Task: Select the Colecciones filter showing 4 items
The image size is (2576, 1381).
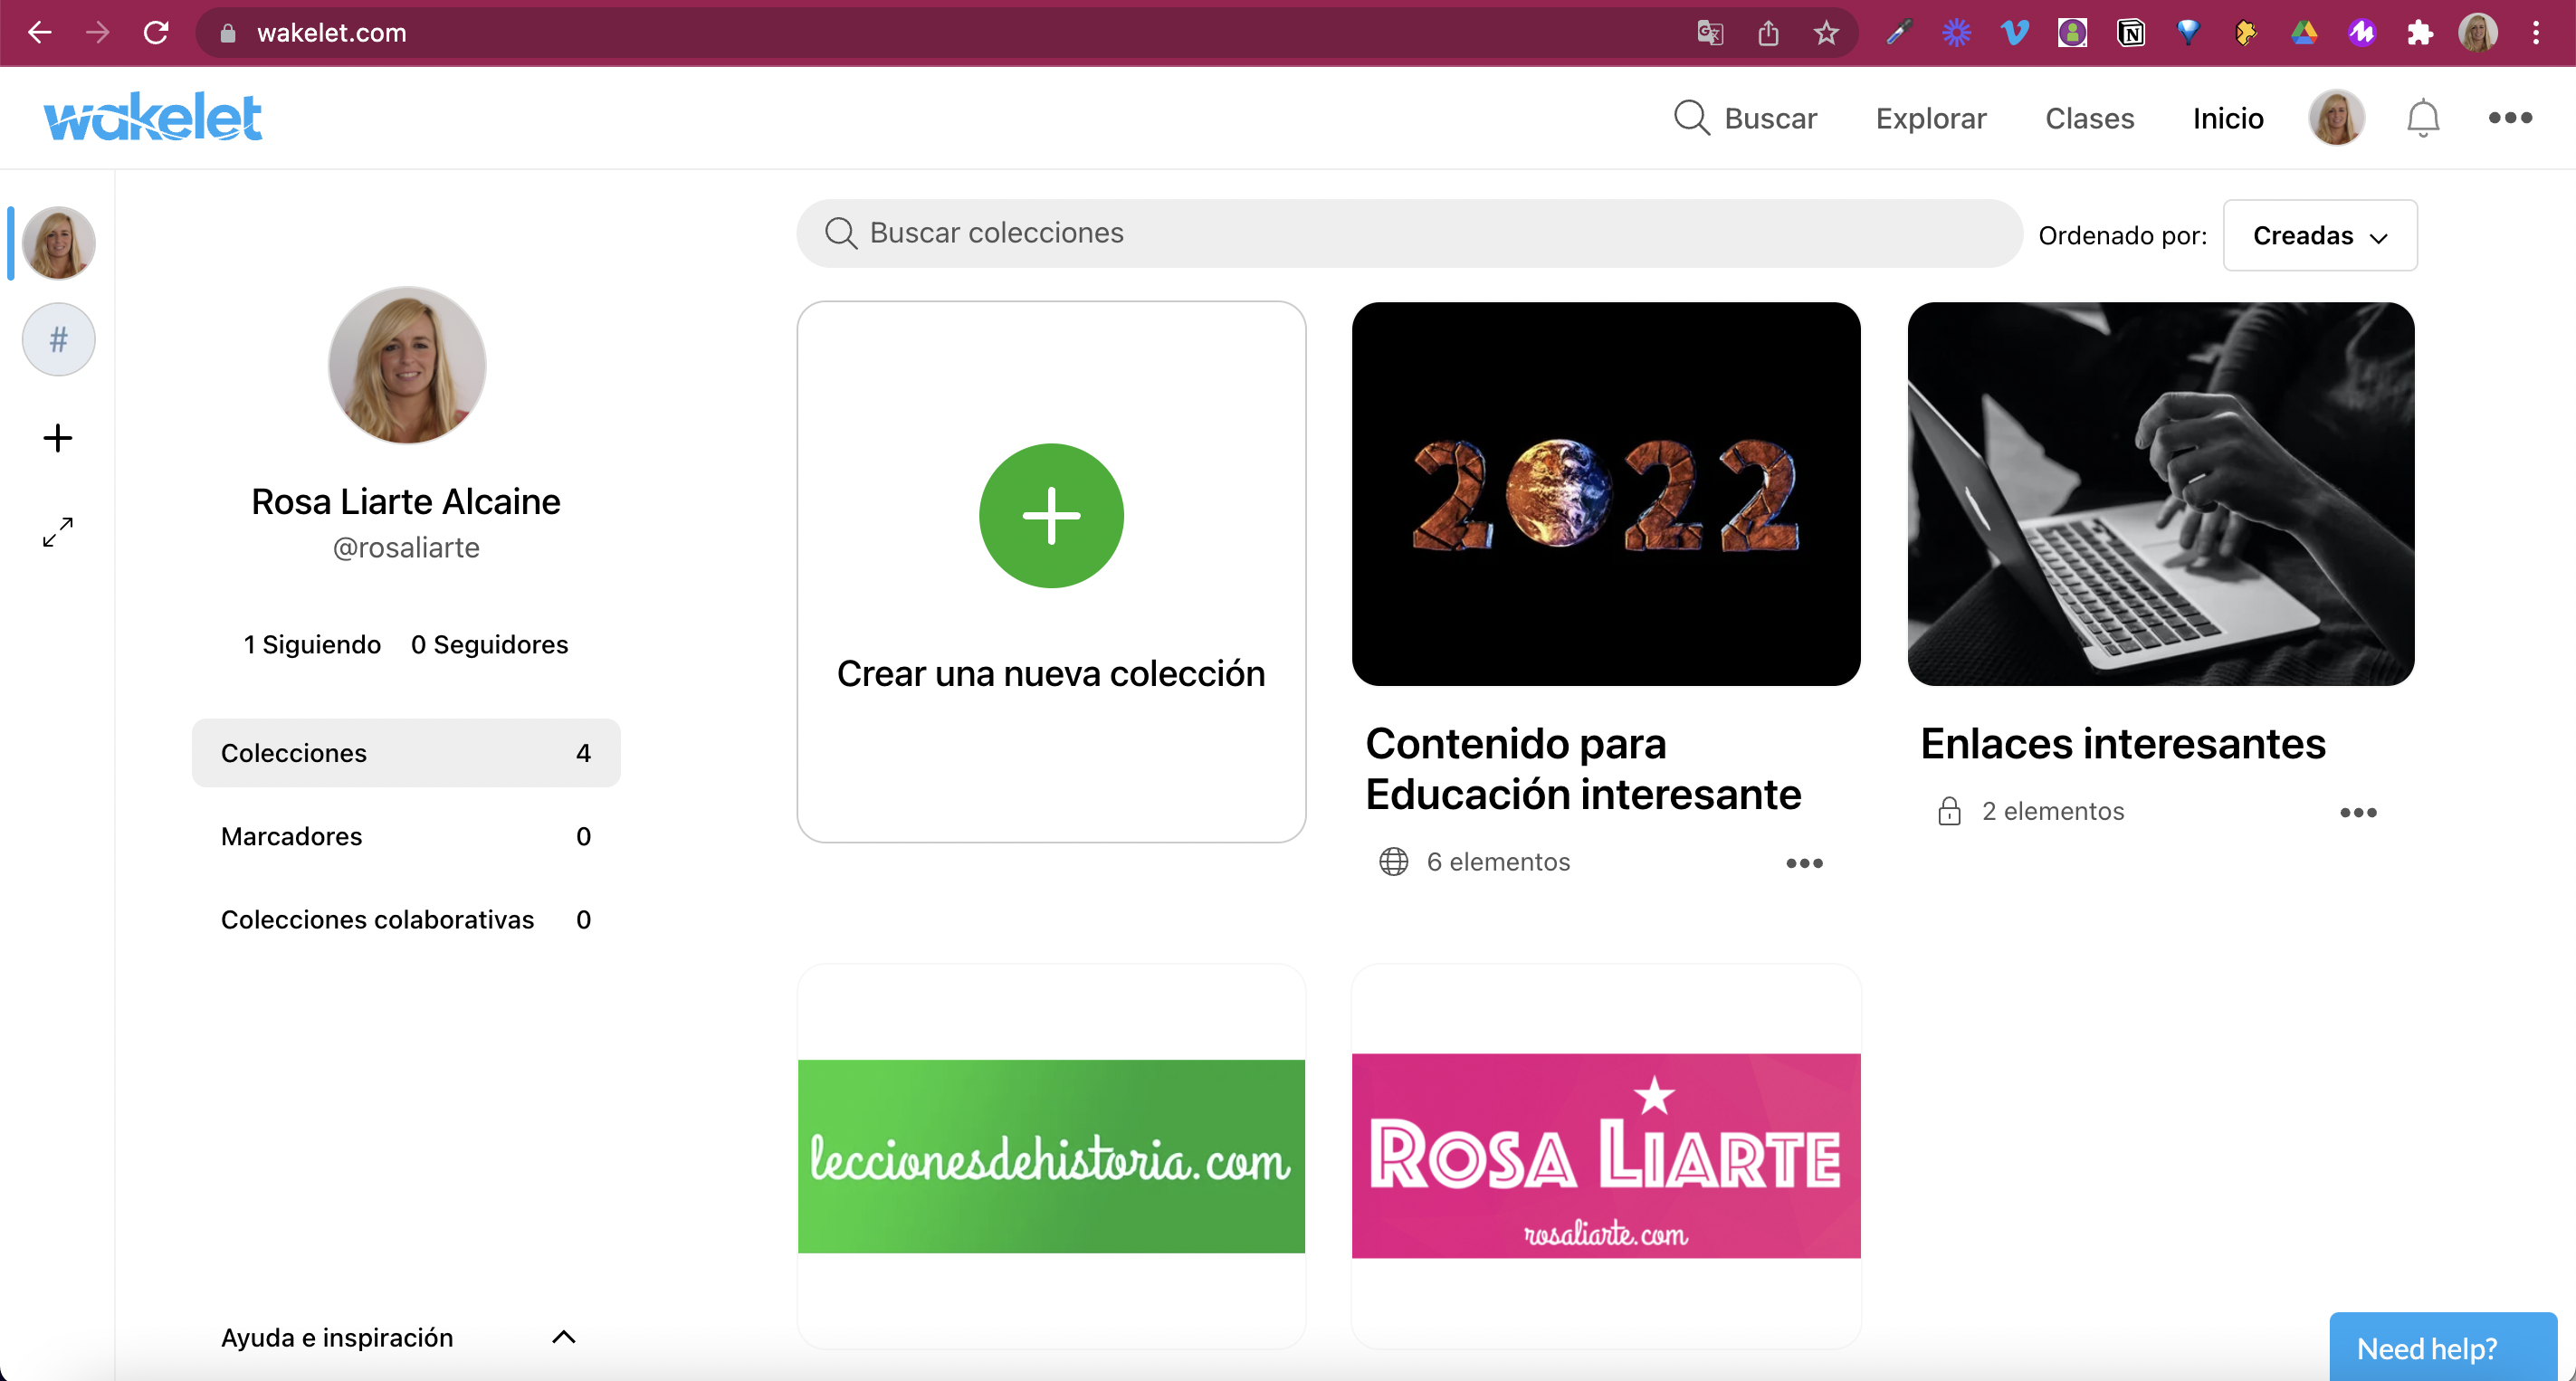Action: point(405,753)
